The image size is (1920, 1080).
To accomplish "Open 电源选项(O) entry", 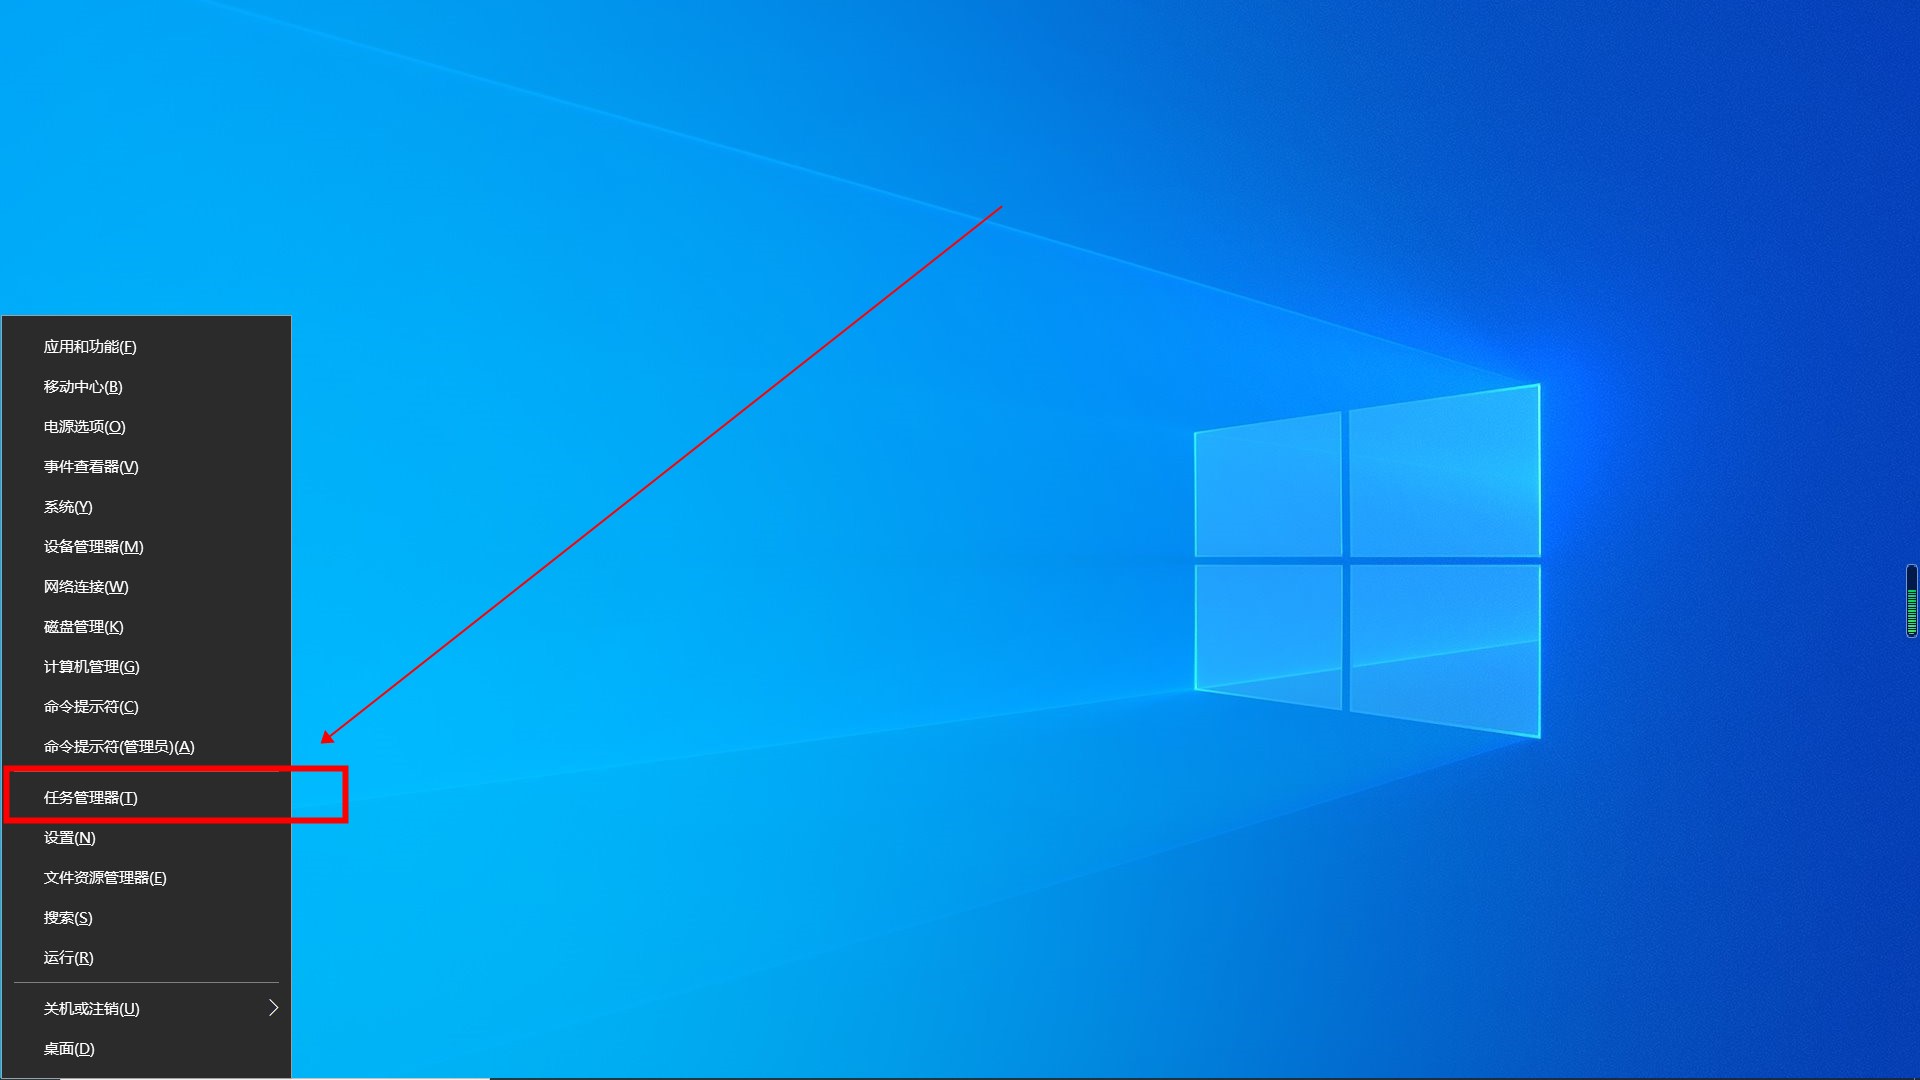I will click(84, 427).
